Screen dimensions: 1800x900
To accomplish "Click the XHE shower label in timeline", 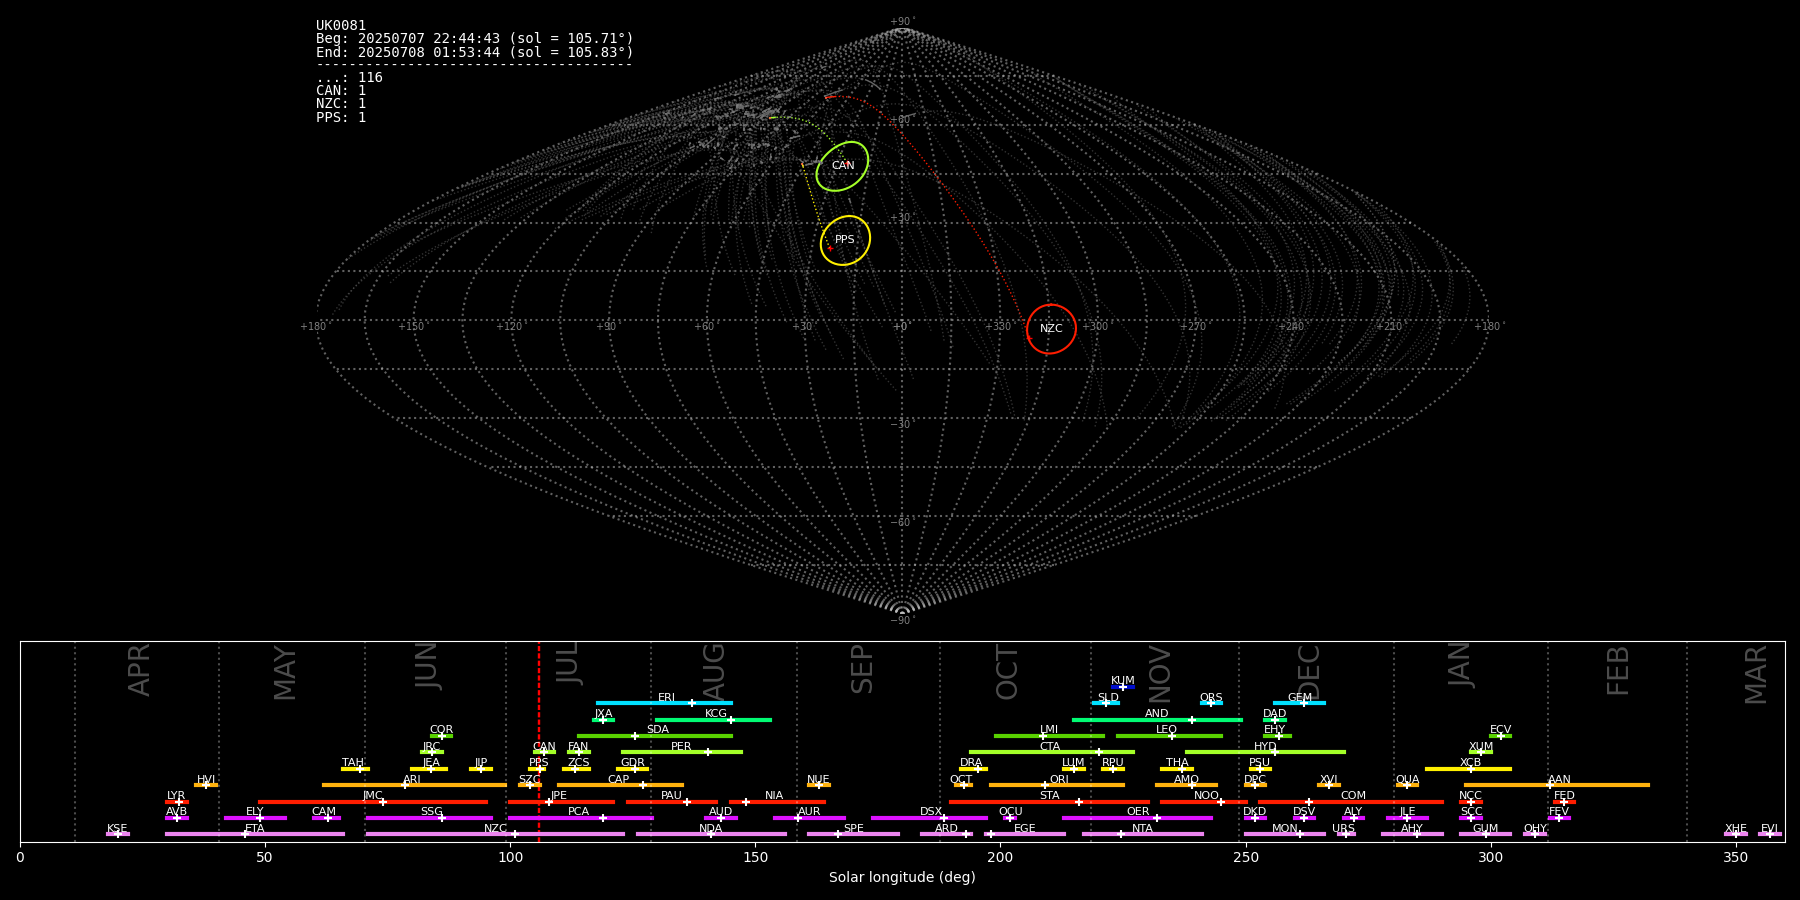I will 1735,829.
